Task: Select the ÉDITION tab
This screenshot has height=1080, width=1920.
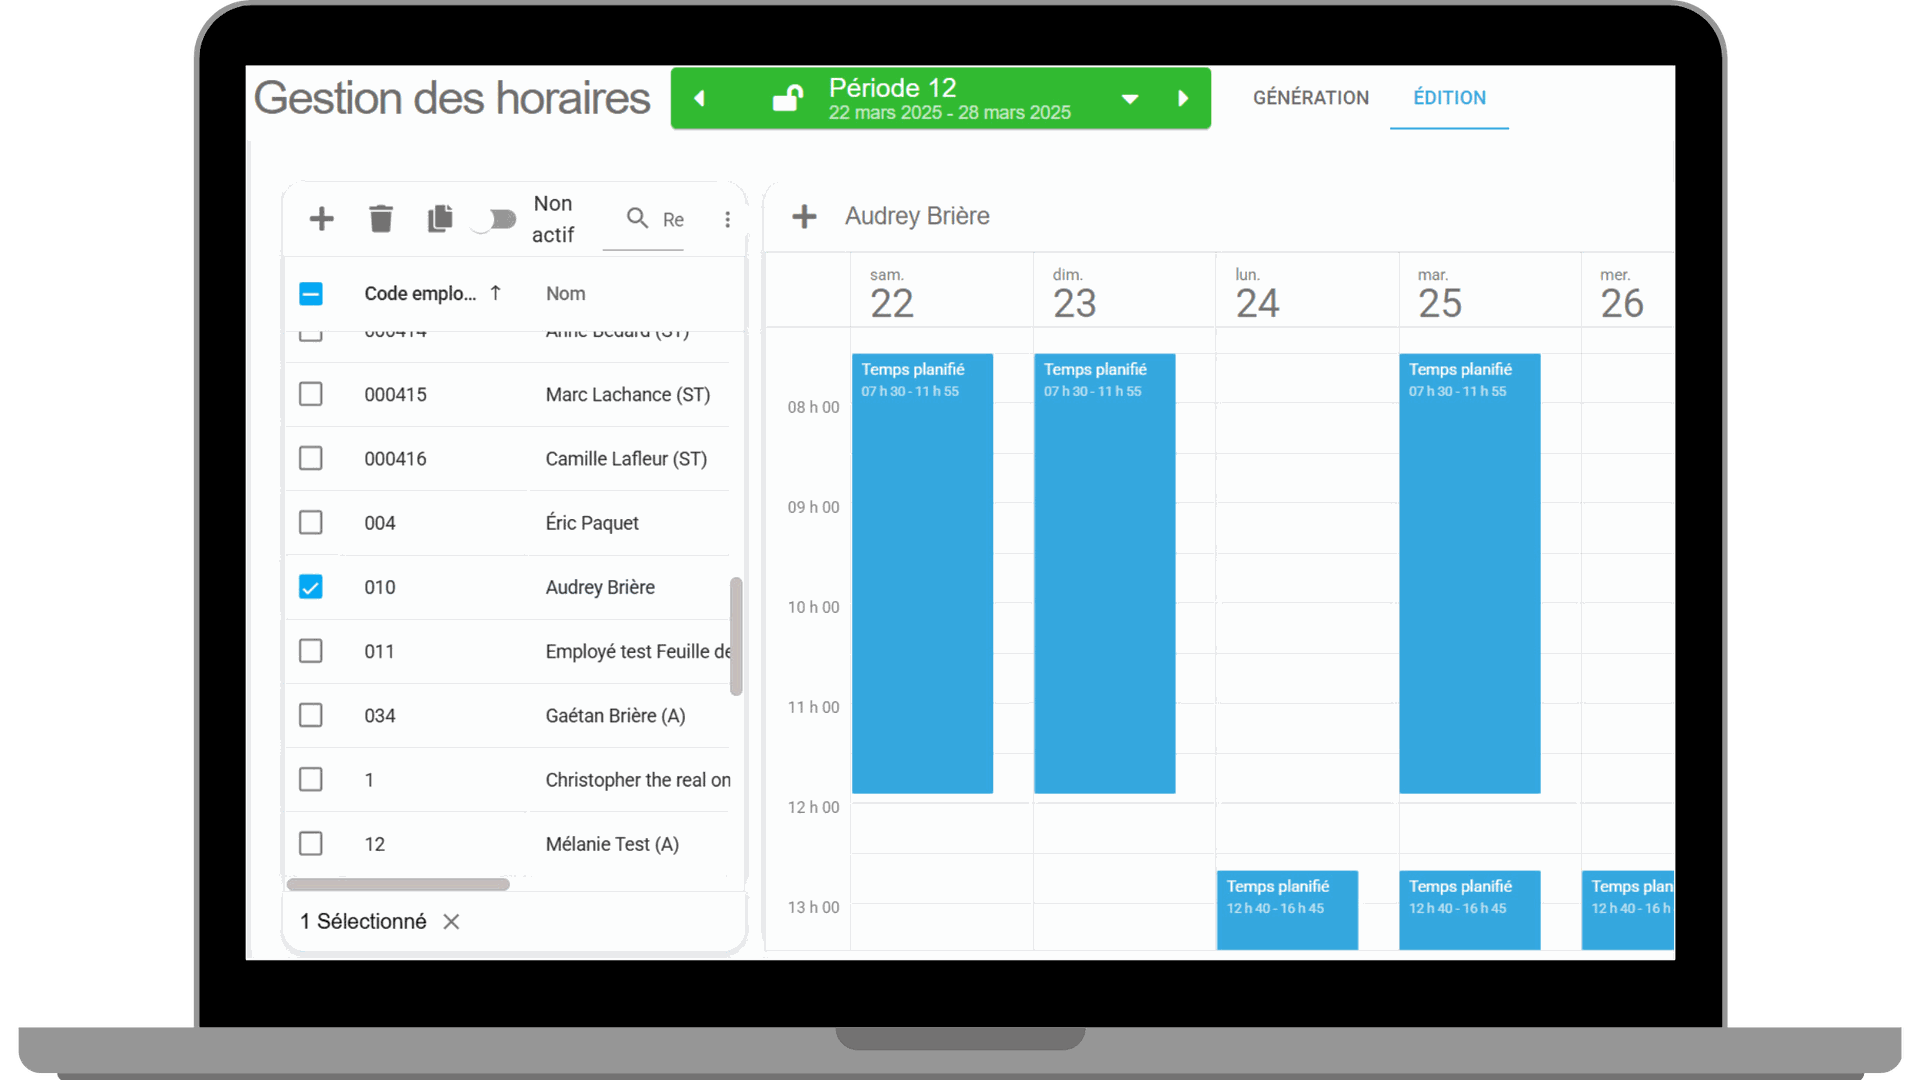Action: 1449,98
